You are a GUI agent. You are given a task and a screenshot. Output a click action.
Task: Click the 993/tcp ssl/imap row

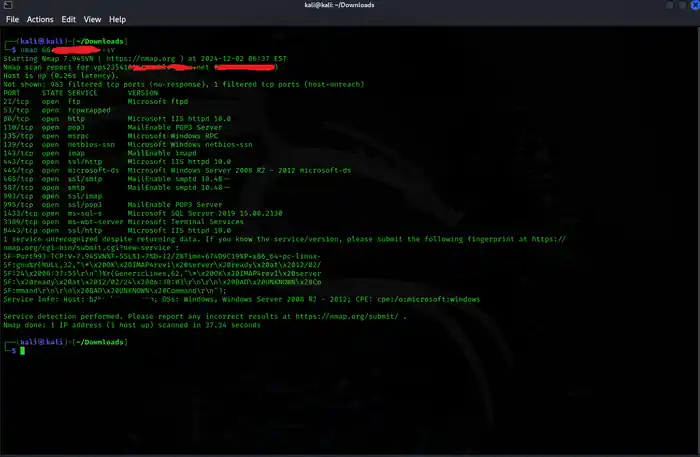coord(53,196)
